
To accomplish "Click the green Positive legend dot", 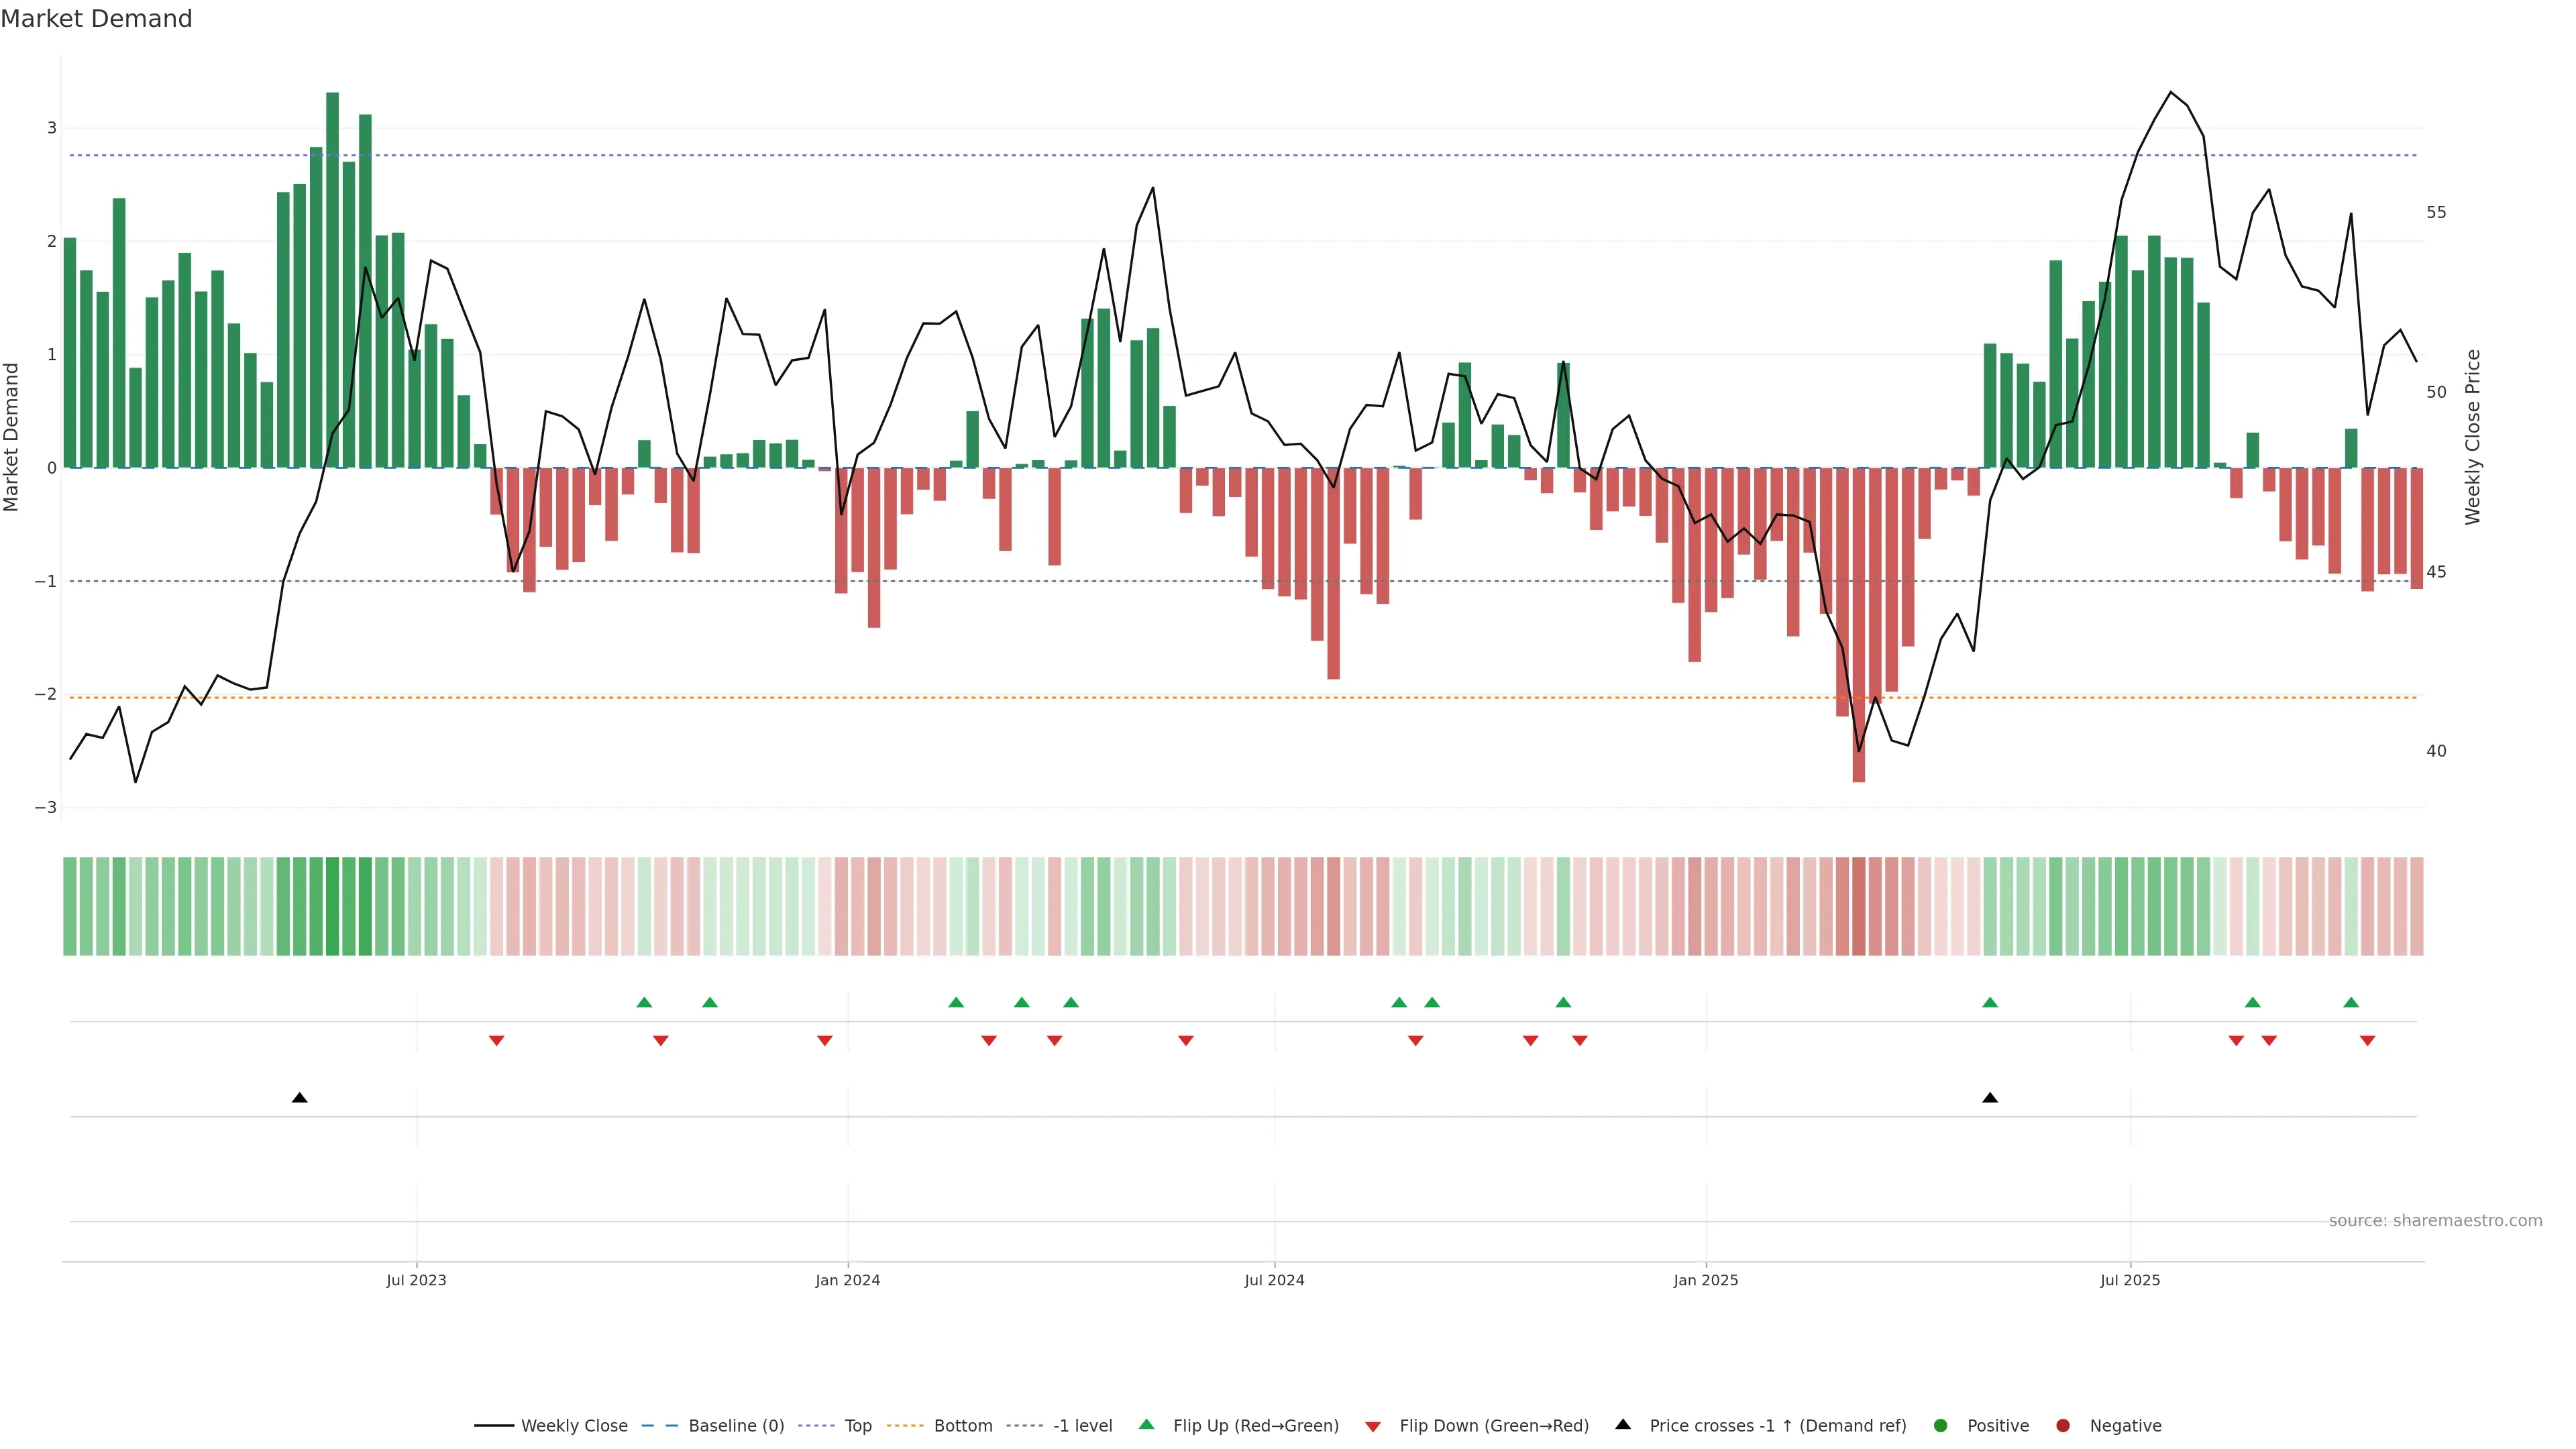I will click(1941, 1425).
